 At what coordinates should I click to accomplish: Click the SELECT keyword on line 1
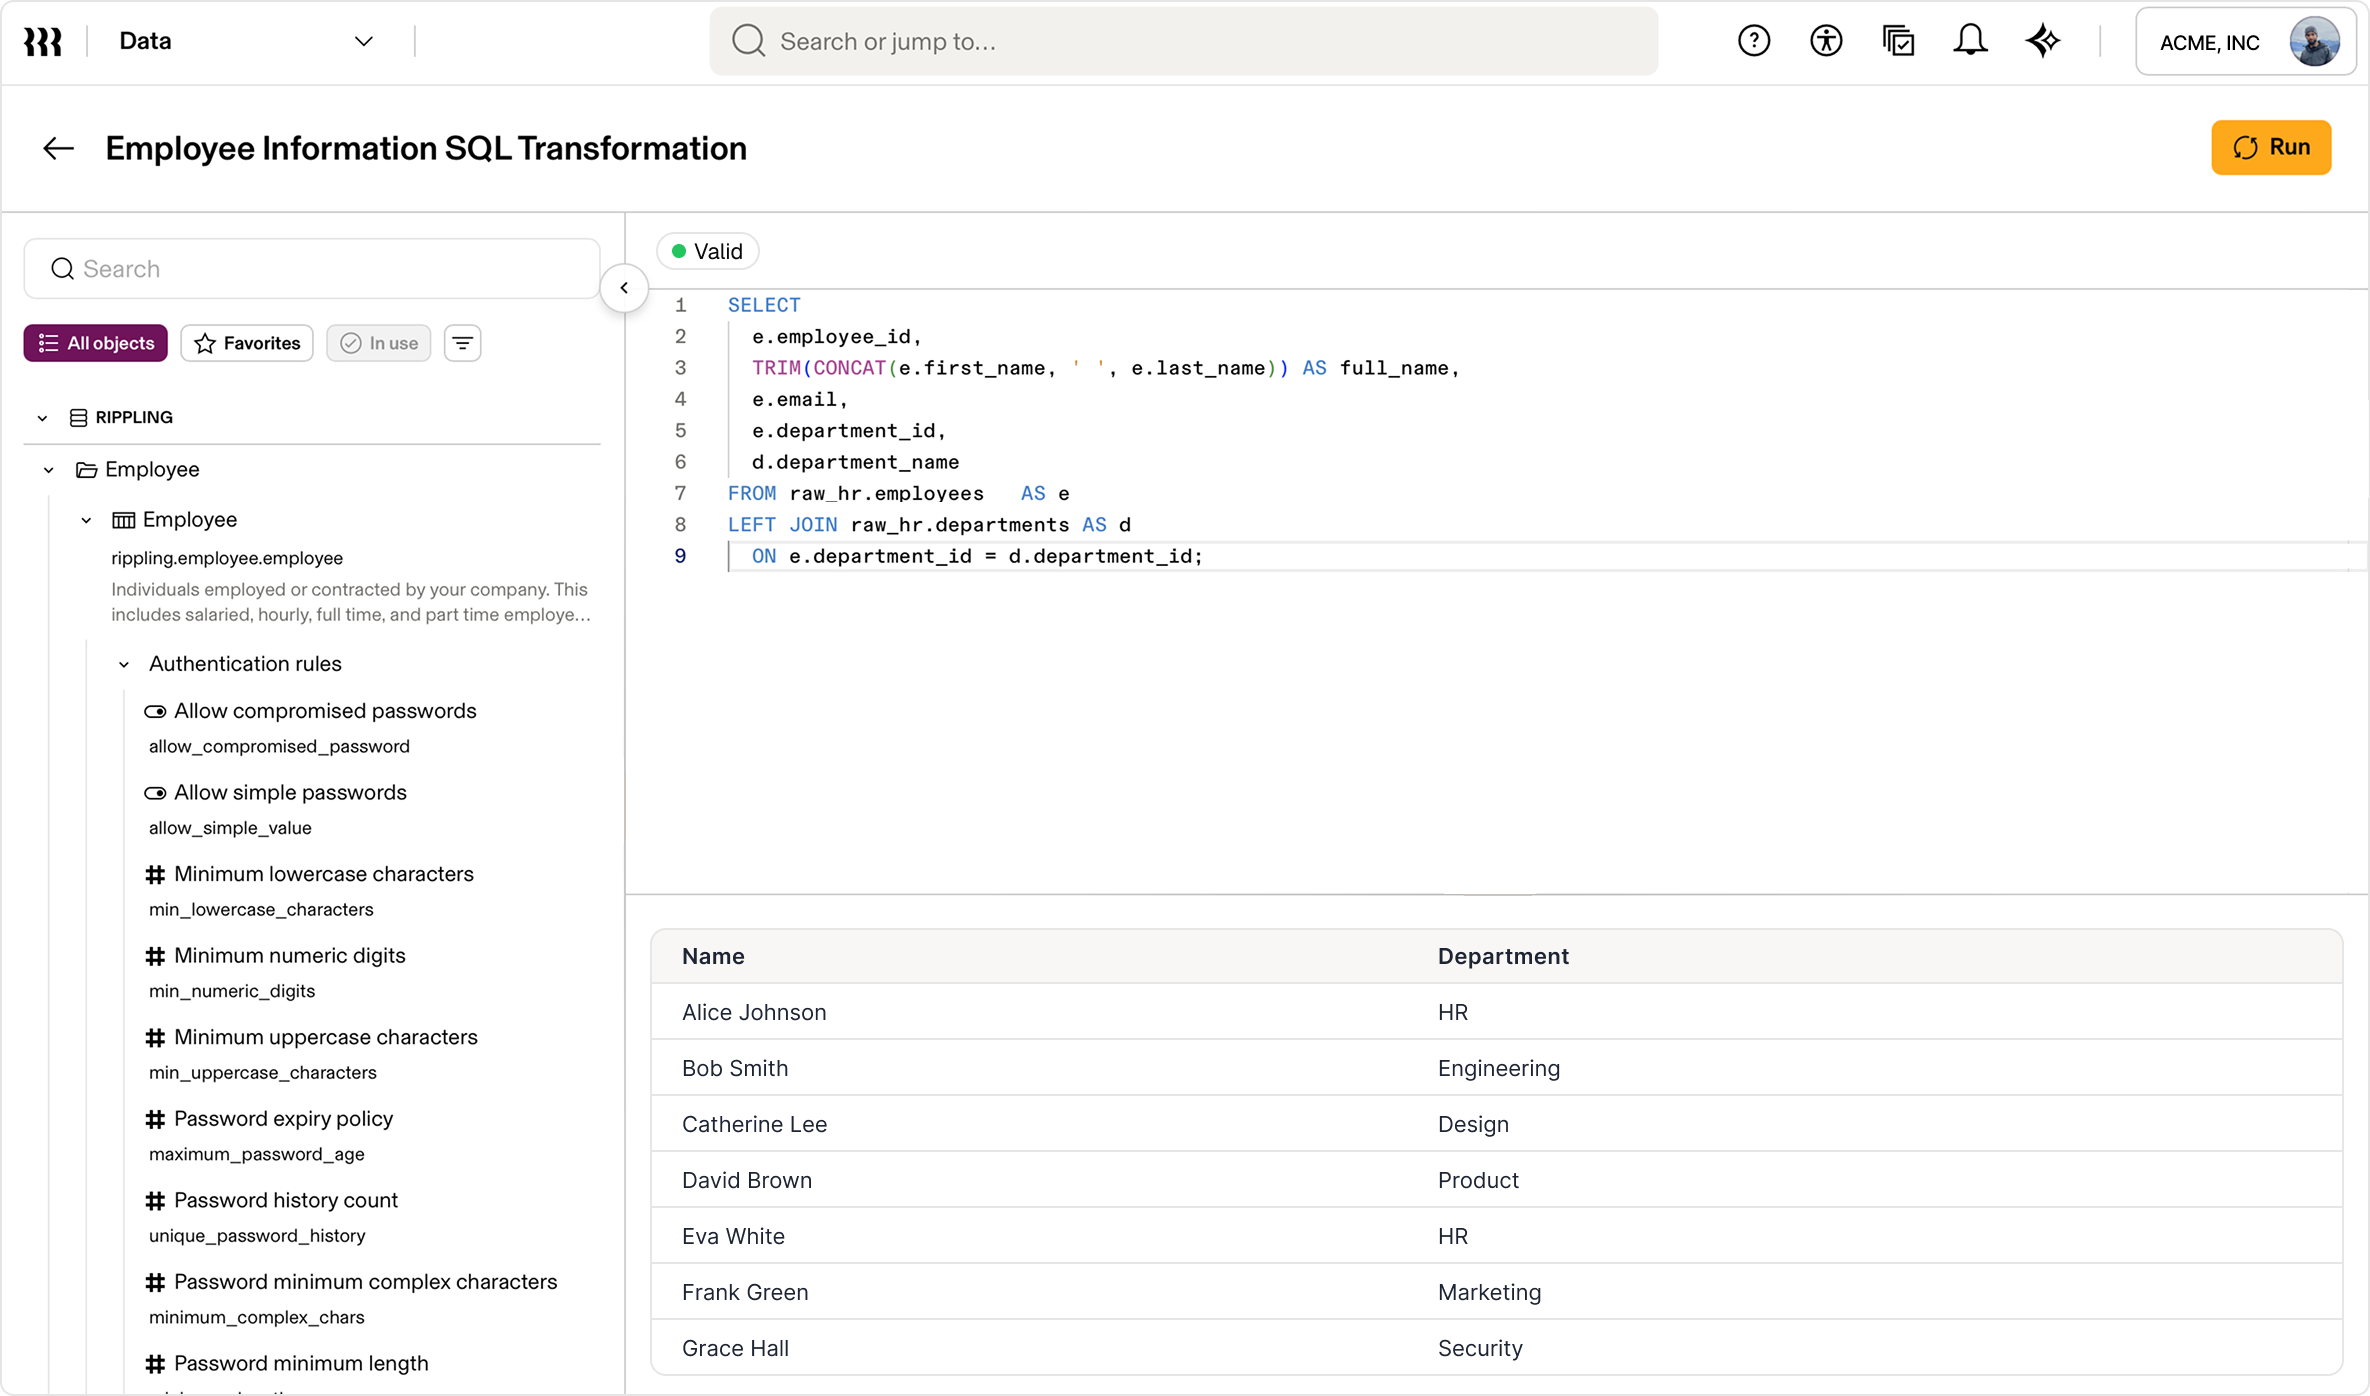coord(764,305)
